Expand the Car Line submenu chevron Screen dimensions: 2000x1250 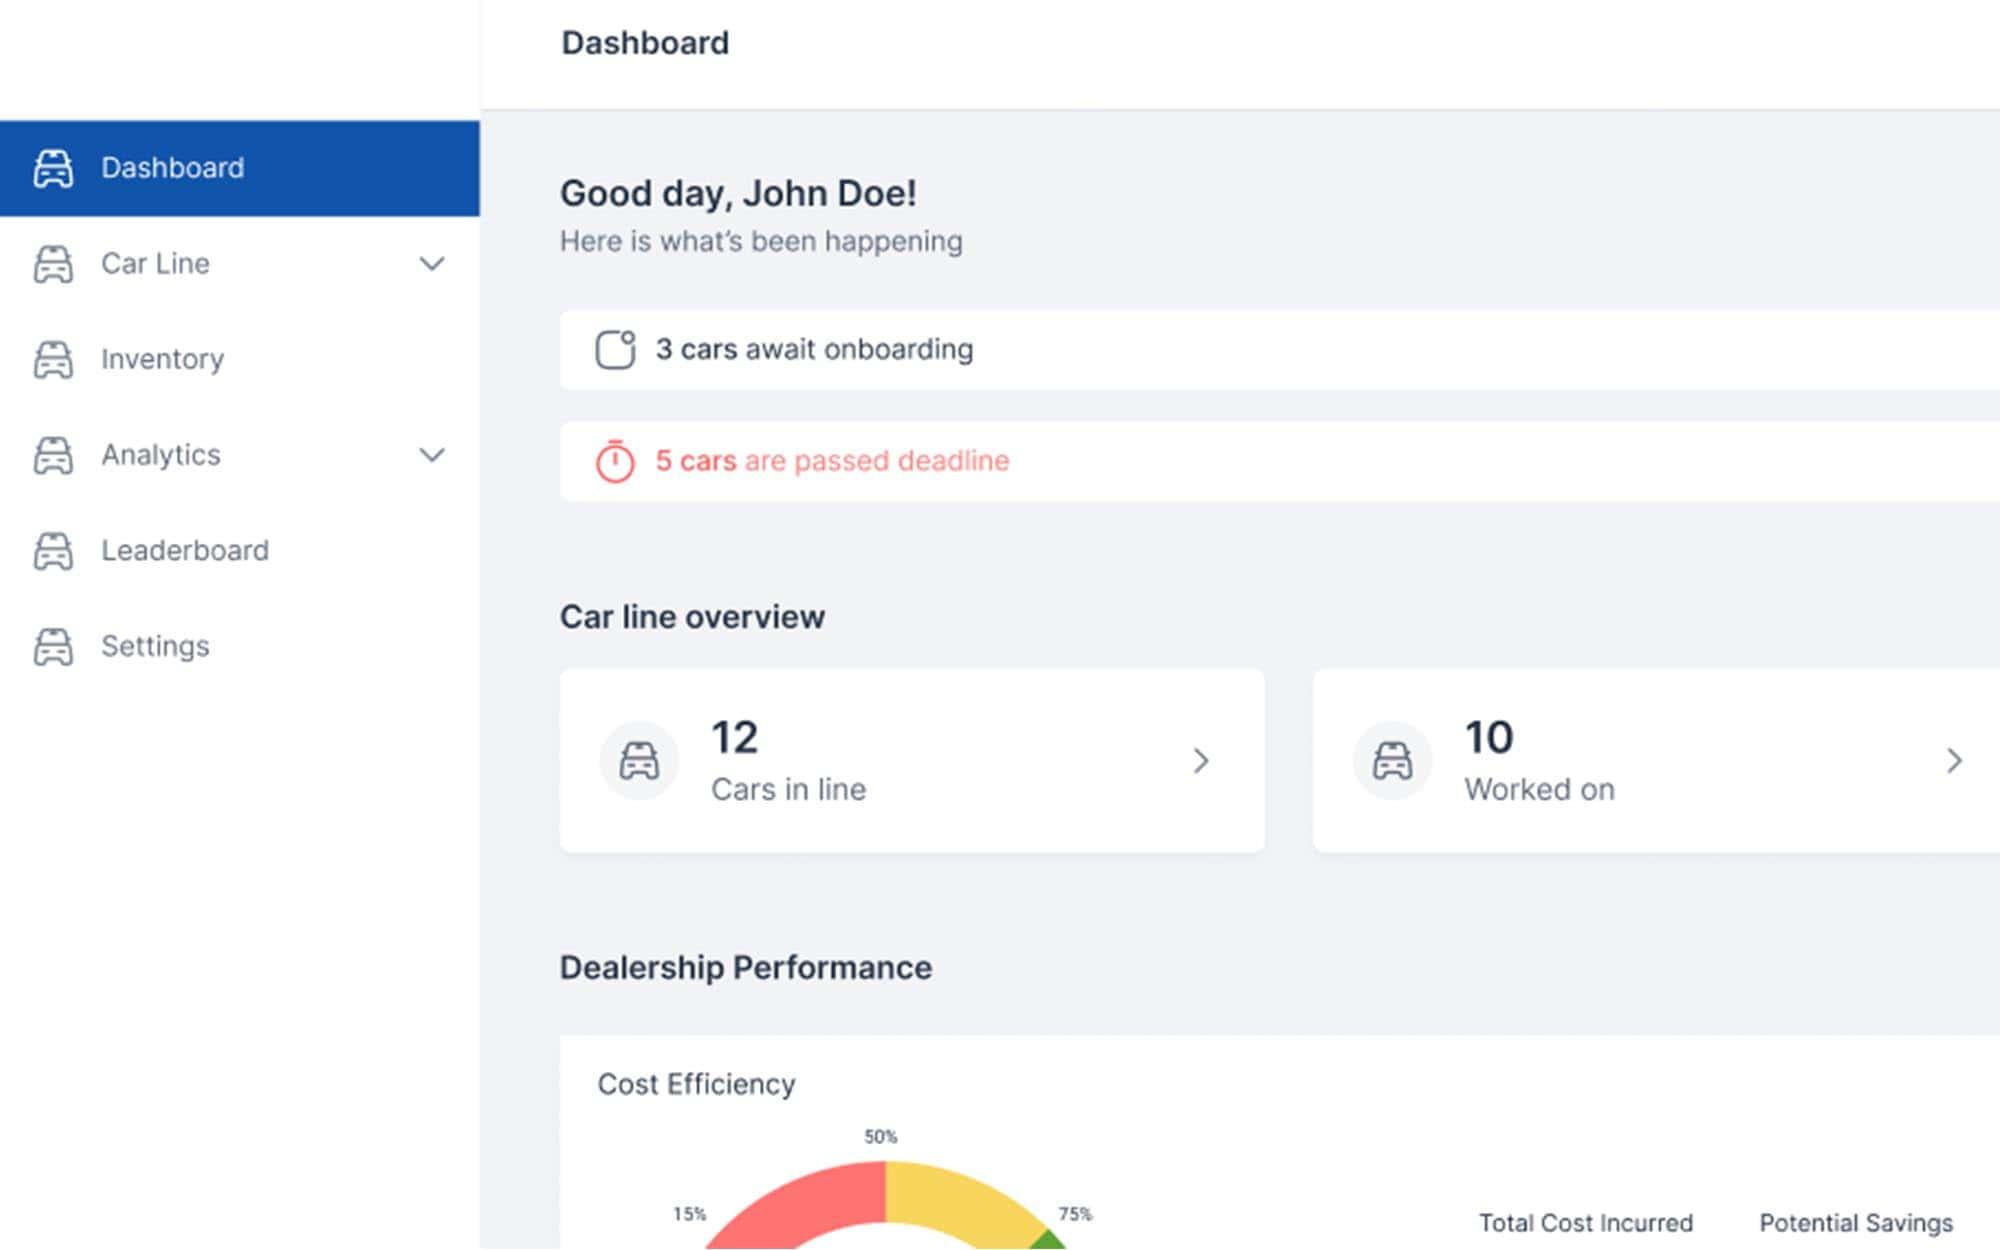[x=431, y=264]
